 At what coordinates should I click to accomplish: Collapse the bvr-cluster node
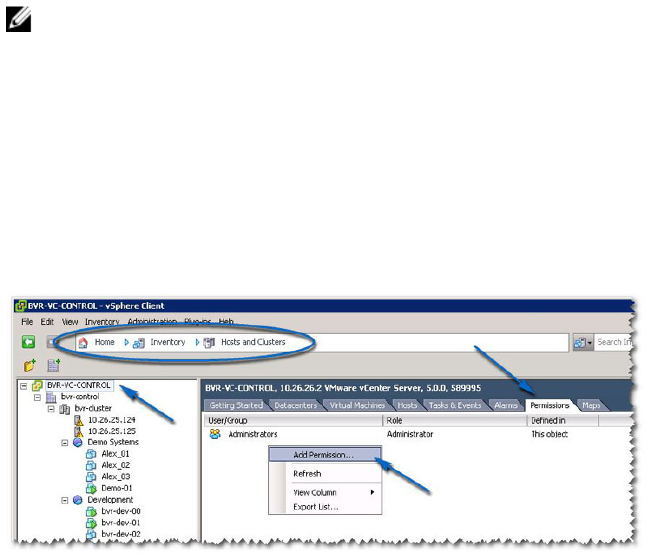tap(51, 409)
